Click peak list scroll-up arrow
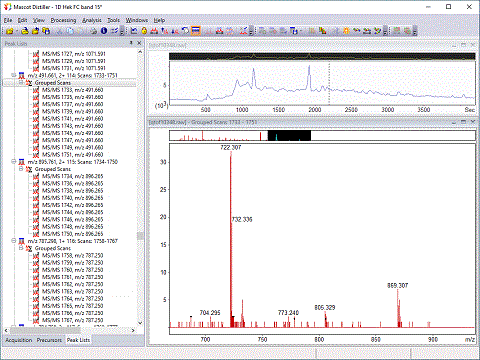Viewport: 480px width, 360px height. [x=140, y=52]
